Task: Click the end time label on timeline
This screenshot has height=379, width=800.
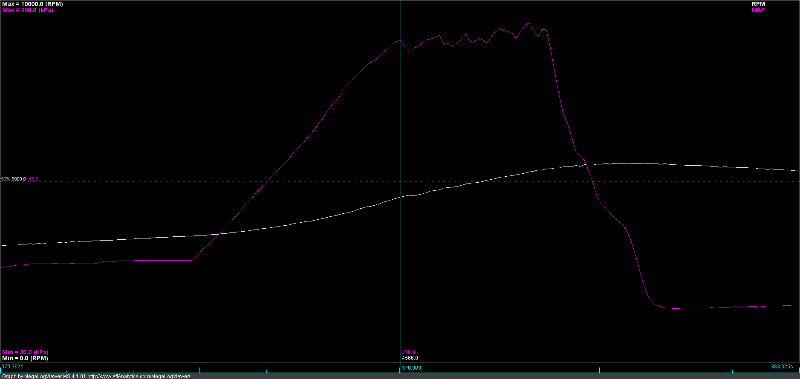Action: click(782, 366)
